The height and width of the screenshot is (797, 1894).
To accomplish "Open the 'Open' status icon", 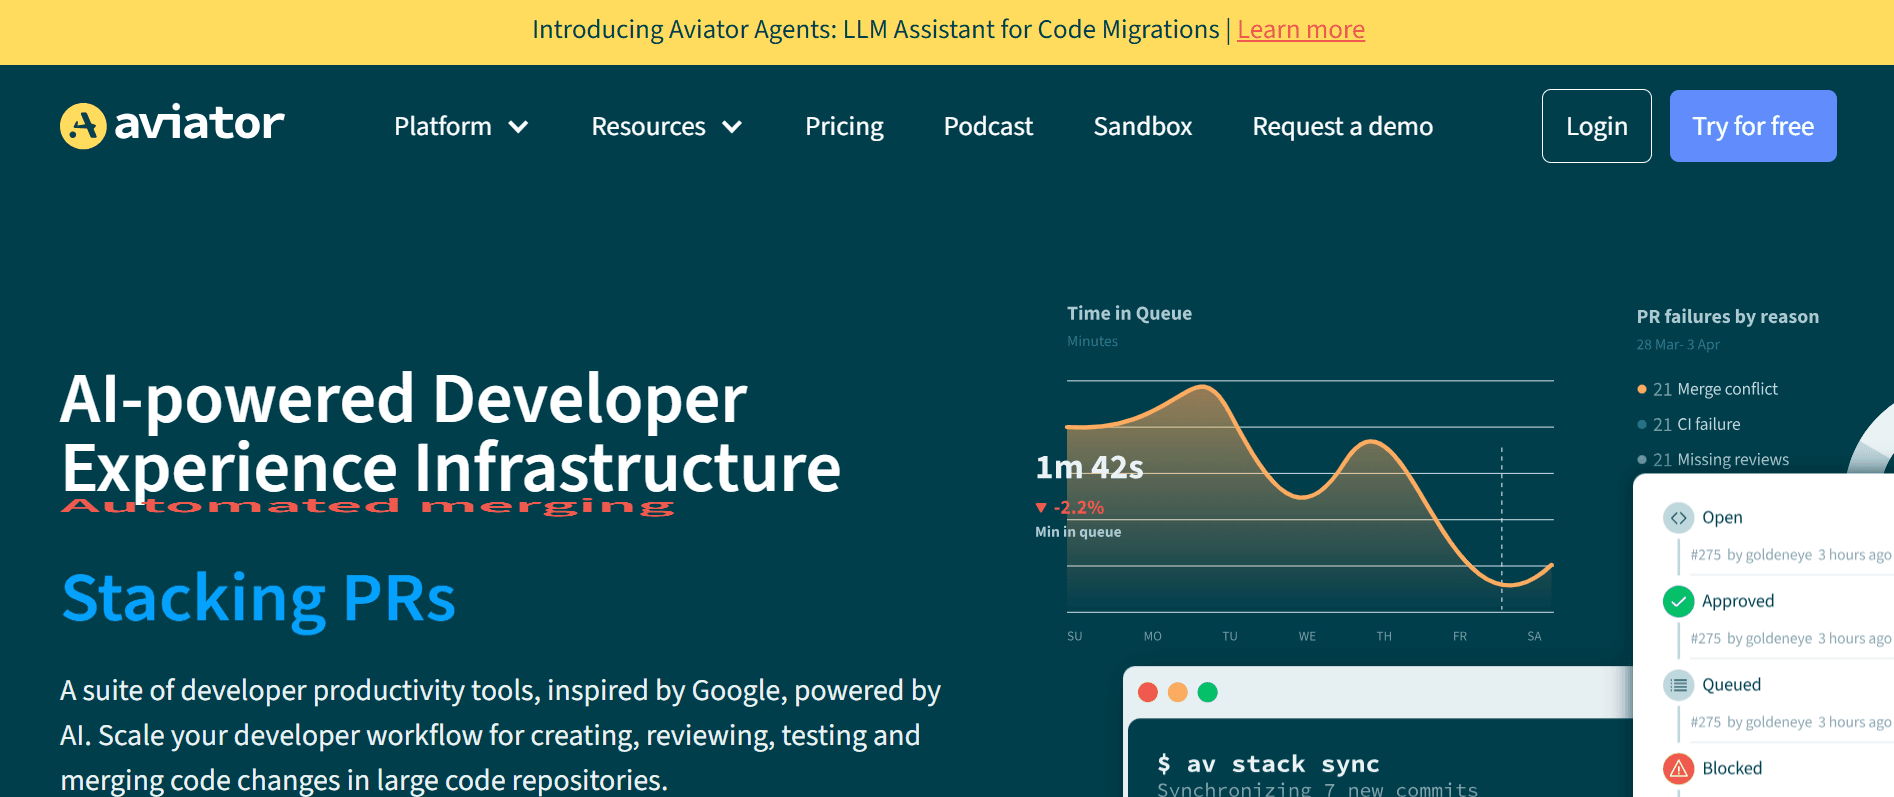I will [x=1678, y=518].
